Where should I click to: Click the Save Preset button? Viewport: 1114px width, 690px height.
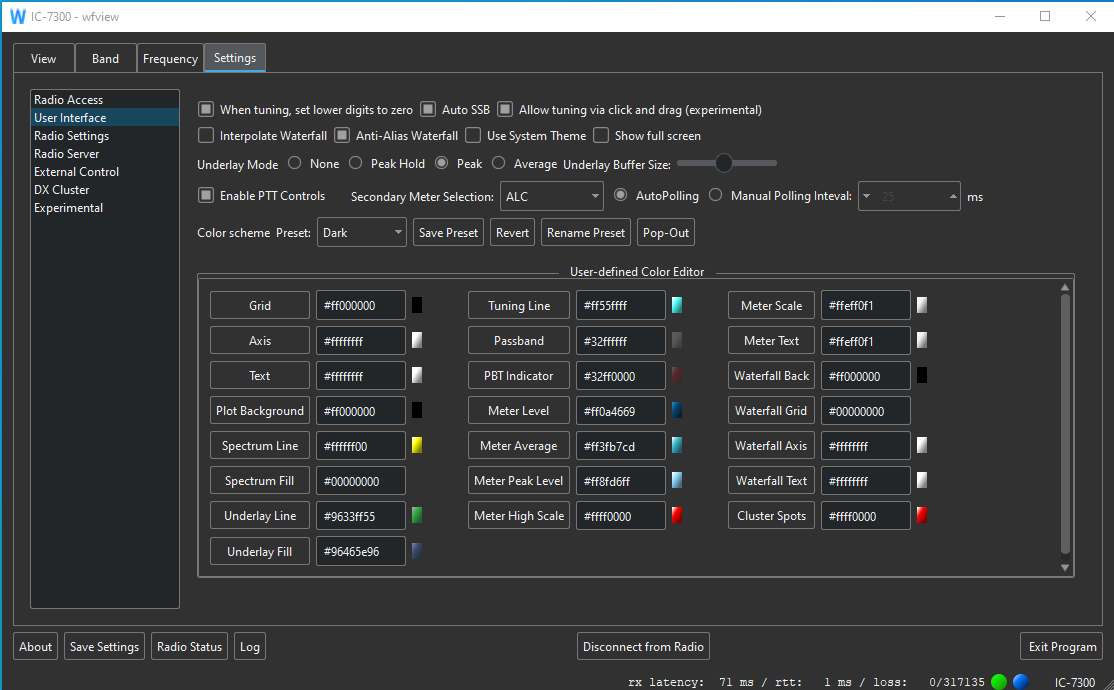448,232
